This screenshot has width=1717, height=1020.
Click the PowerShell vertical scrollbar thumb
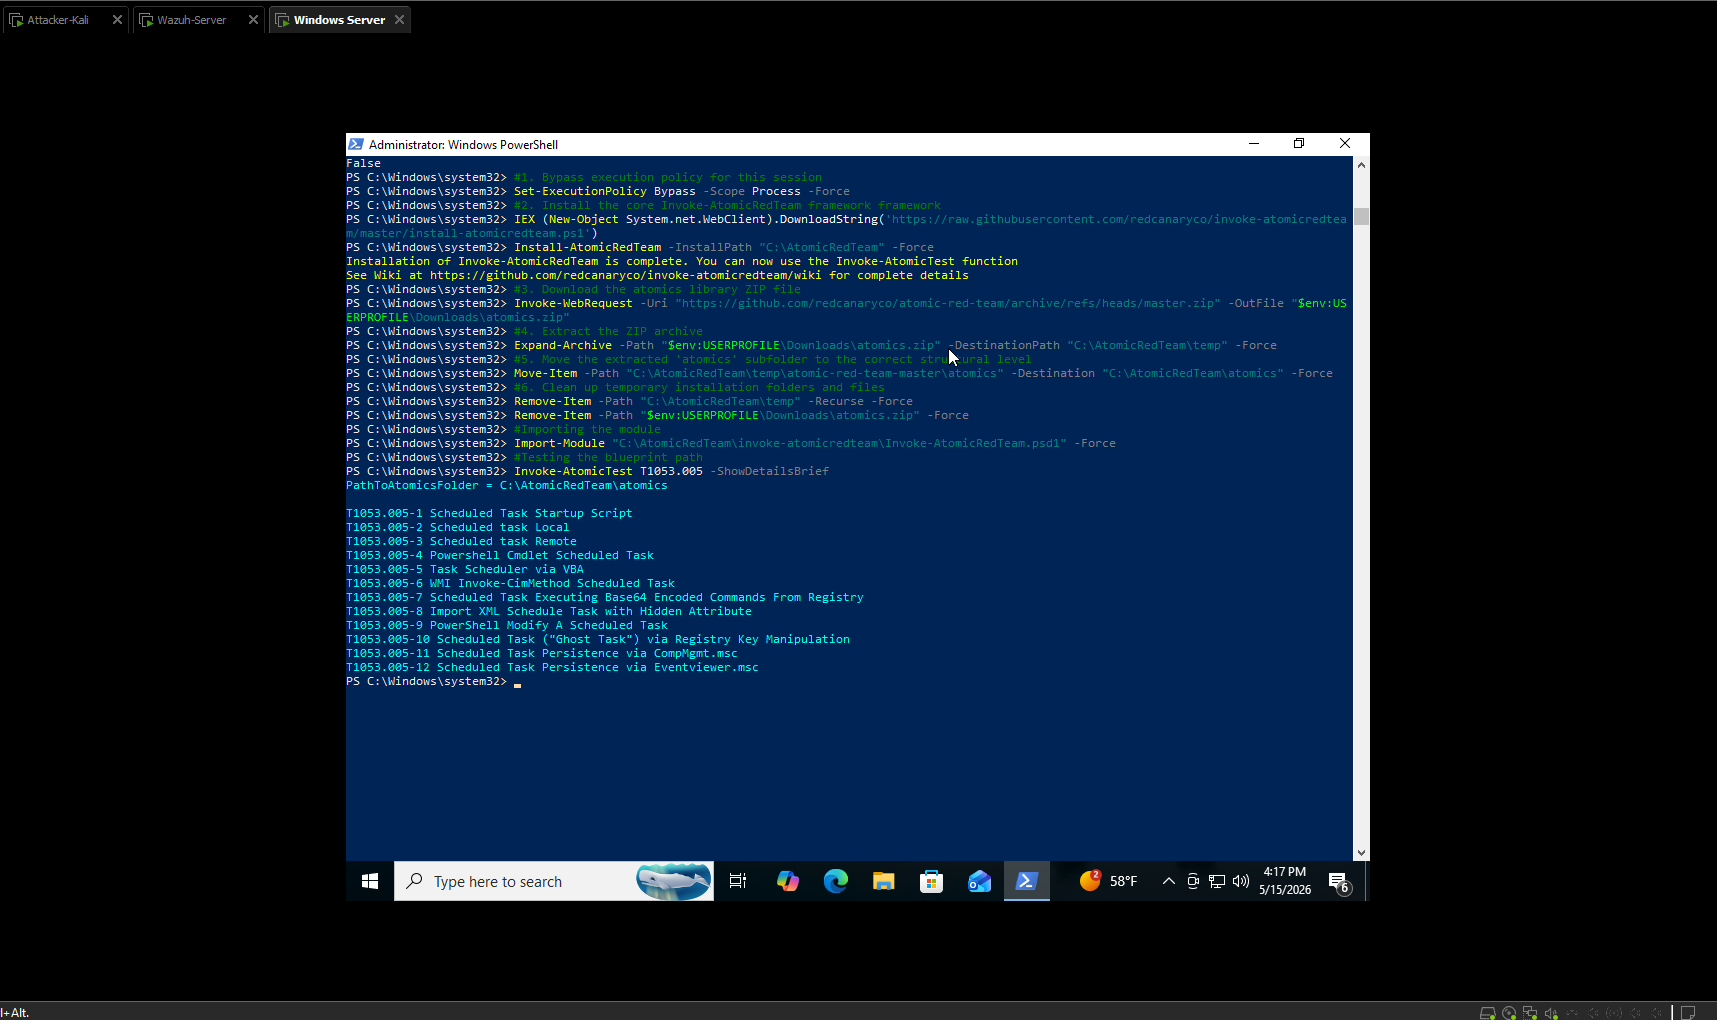coord(1361,217)
